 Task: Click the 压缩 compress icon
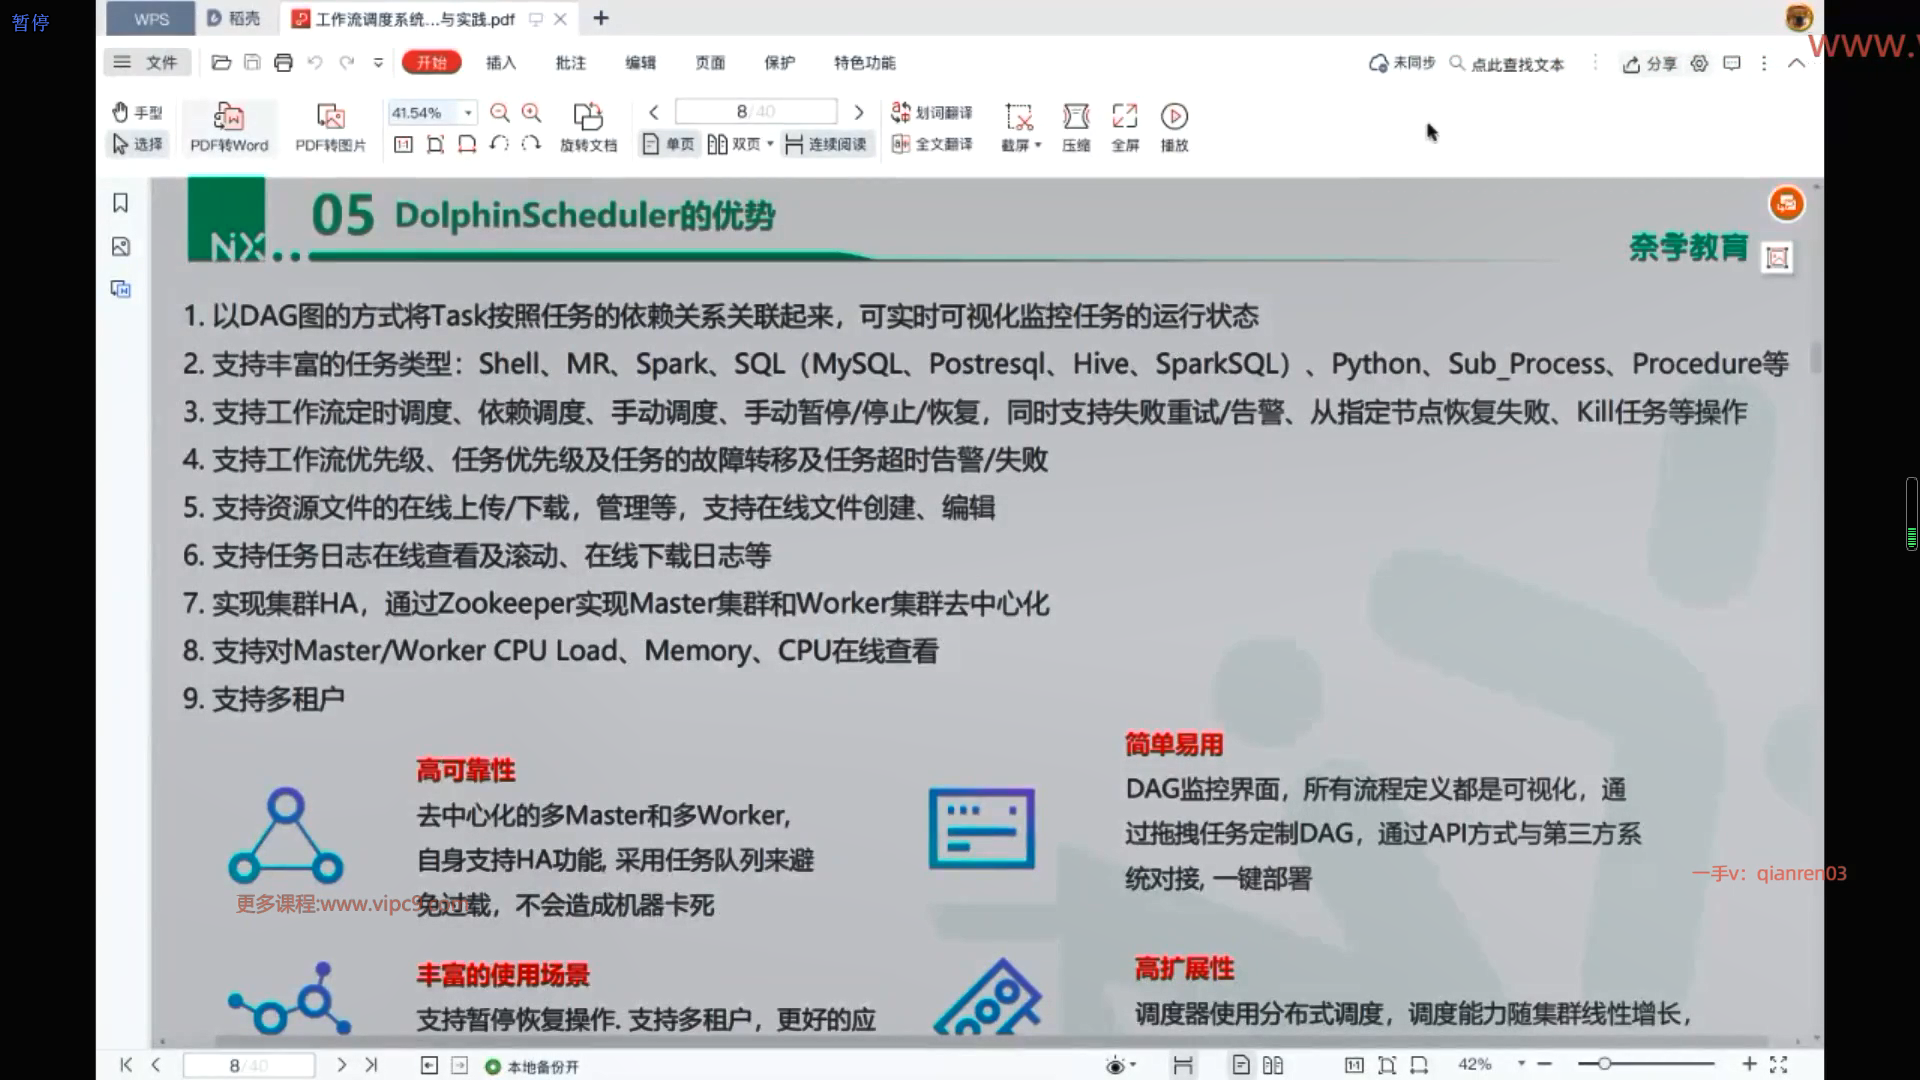[1076, 117]
